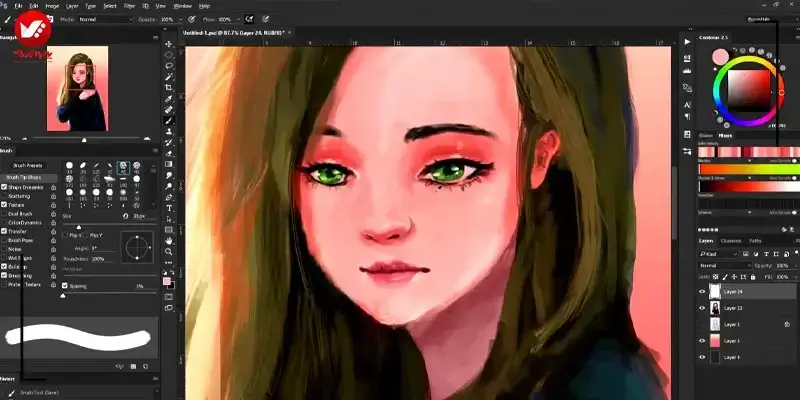Open the Image menu
The image size is (800, 400).
point(52,6)
